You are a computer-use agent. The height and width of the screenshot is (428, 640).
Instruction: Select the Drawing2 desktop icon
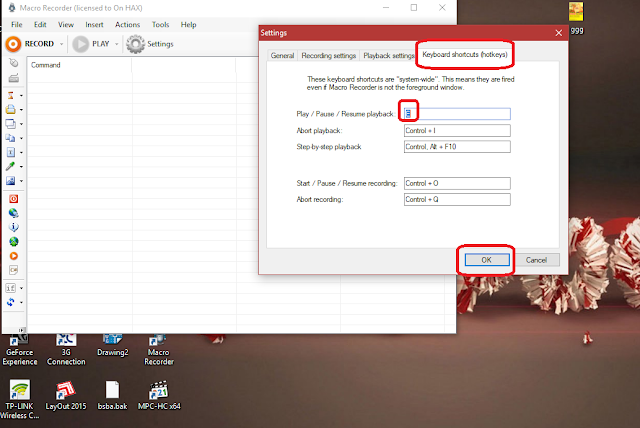113,346
